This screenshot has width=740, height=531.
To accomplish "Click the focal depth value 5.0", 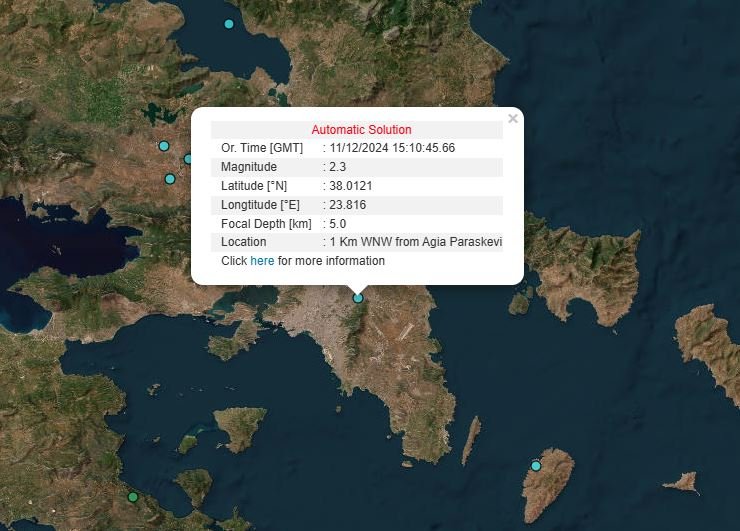I will click(x=337, y=223).
